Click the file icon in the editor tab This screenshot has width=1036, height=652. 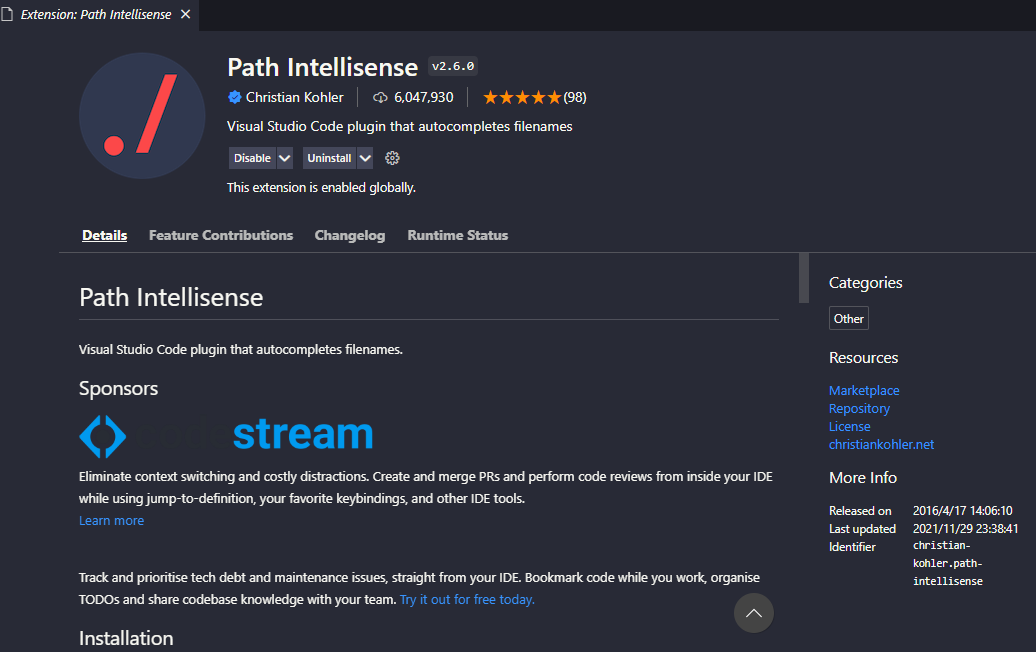pos(8,15)
